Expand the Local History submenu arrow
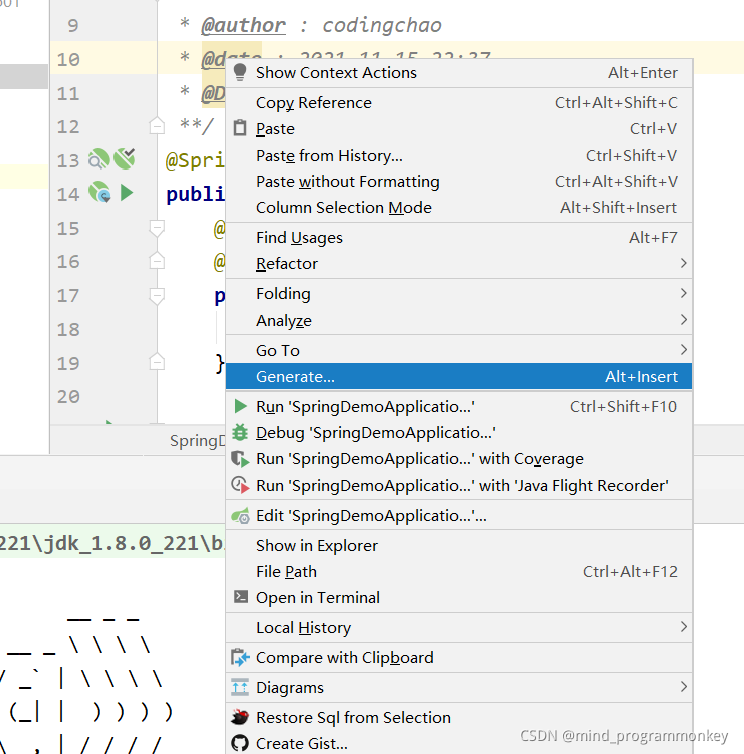The width and height of the screenshot is (744, 754). click(683, 627)
